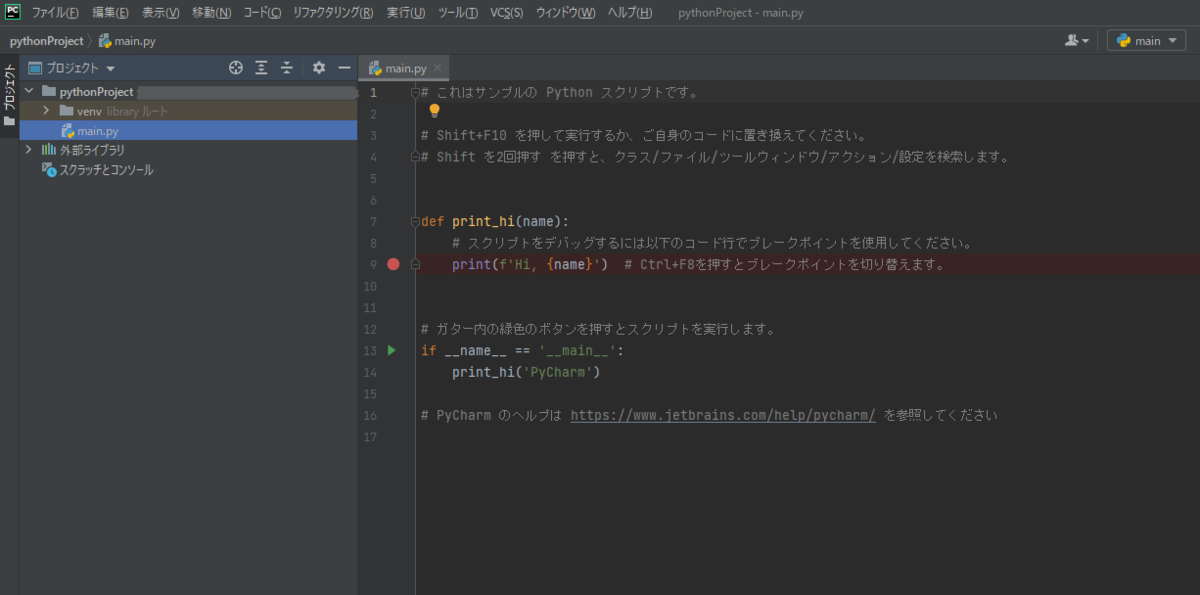Viewport: 1200px width, 595px height.
Task: Open the ツール(T) menu
Action: point(457,13)
